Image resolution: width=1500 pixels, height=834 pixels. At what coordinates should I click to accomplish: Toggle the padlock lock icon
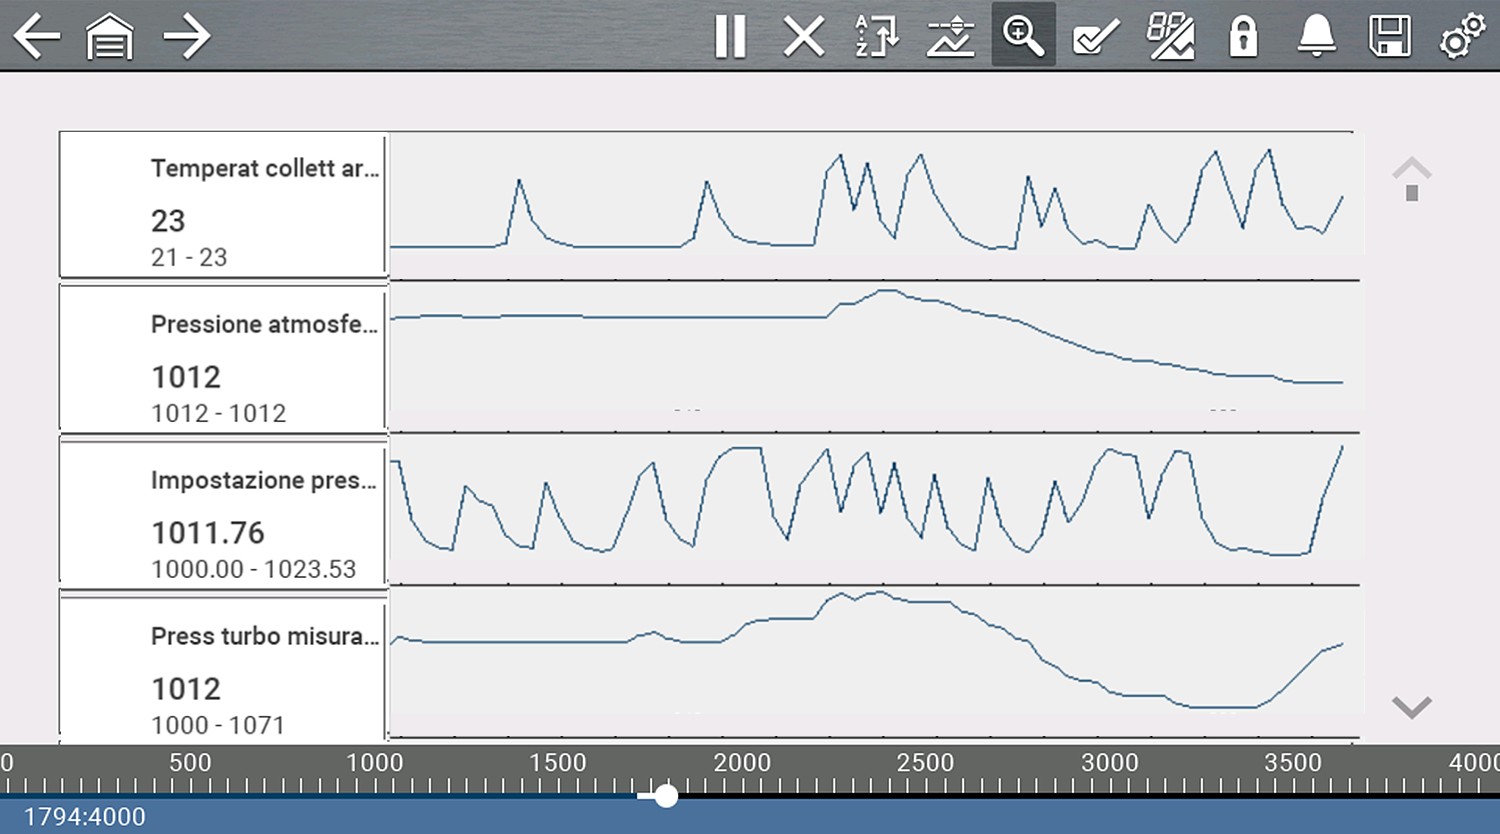click(x=1243, y=37)
